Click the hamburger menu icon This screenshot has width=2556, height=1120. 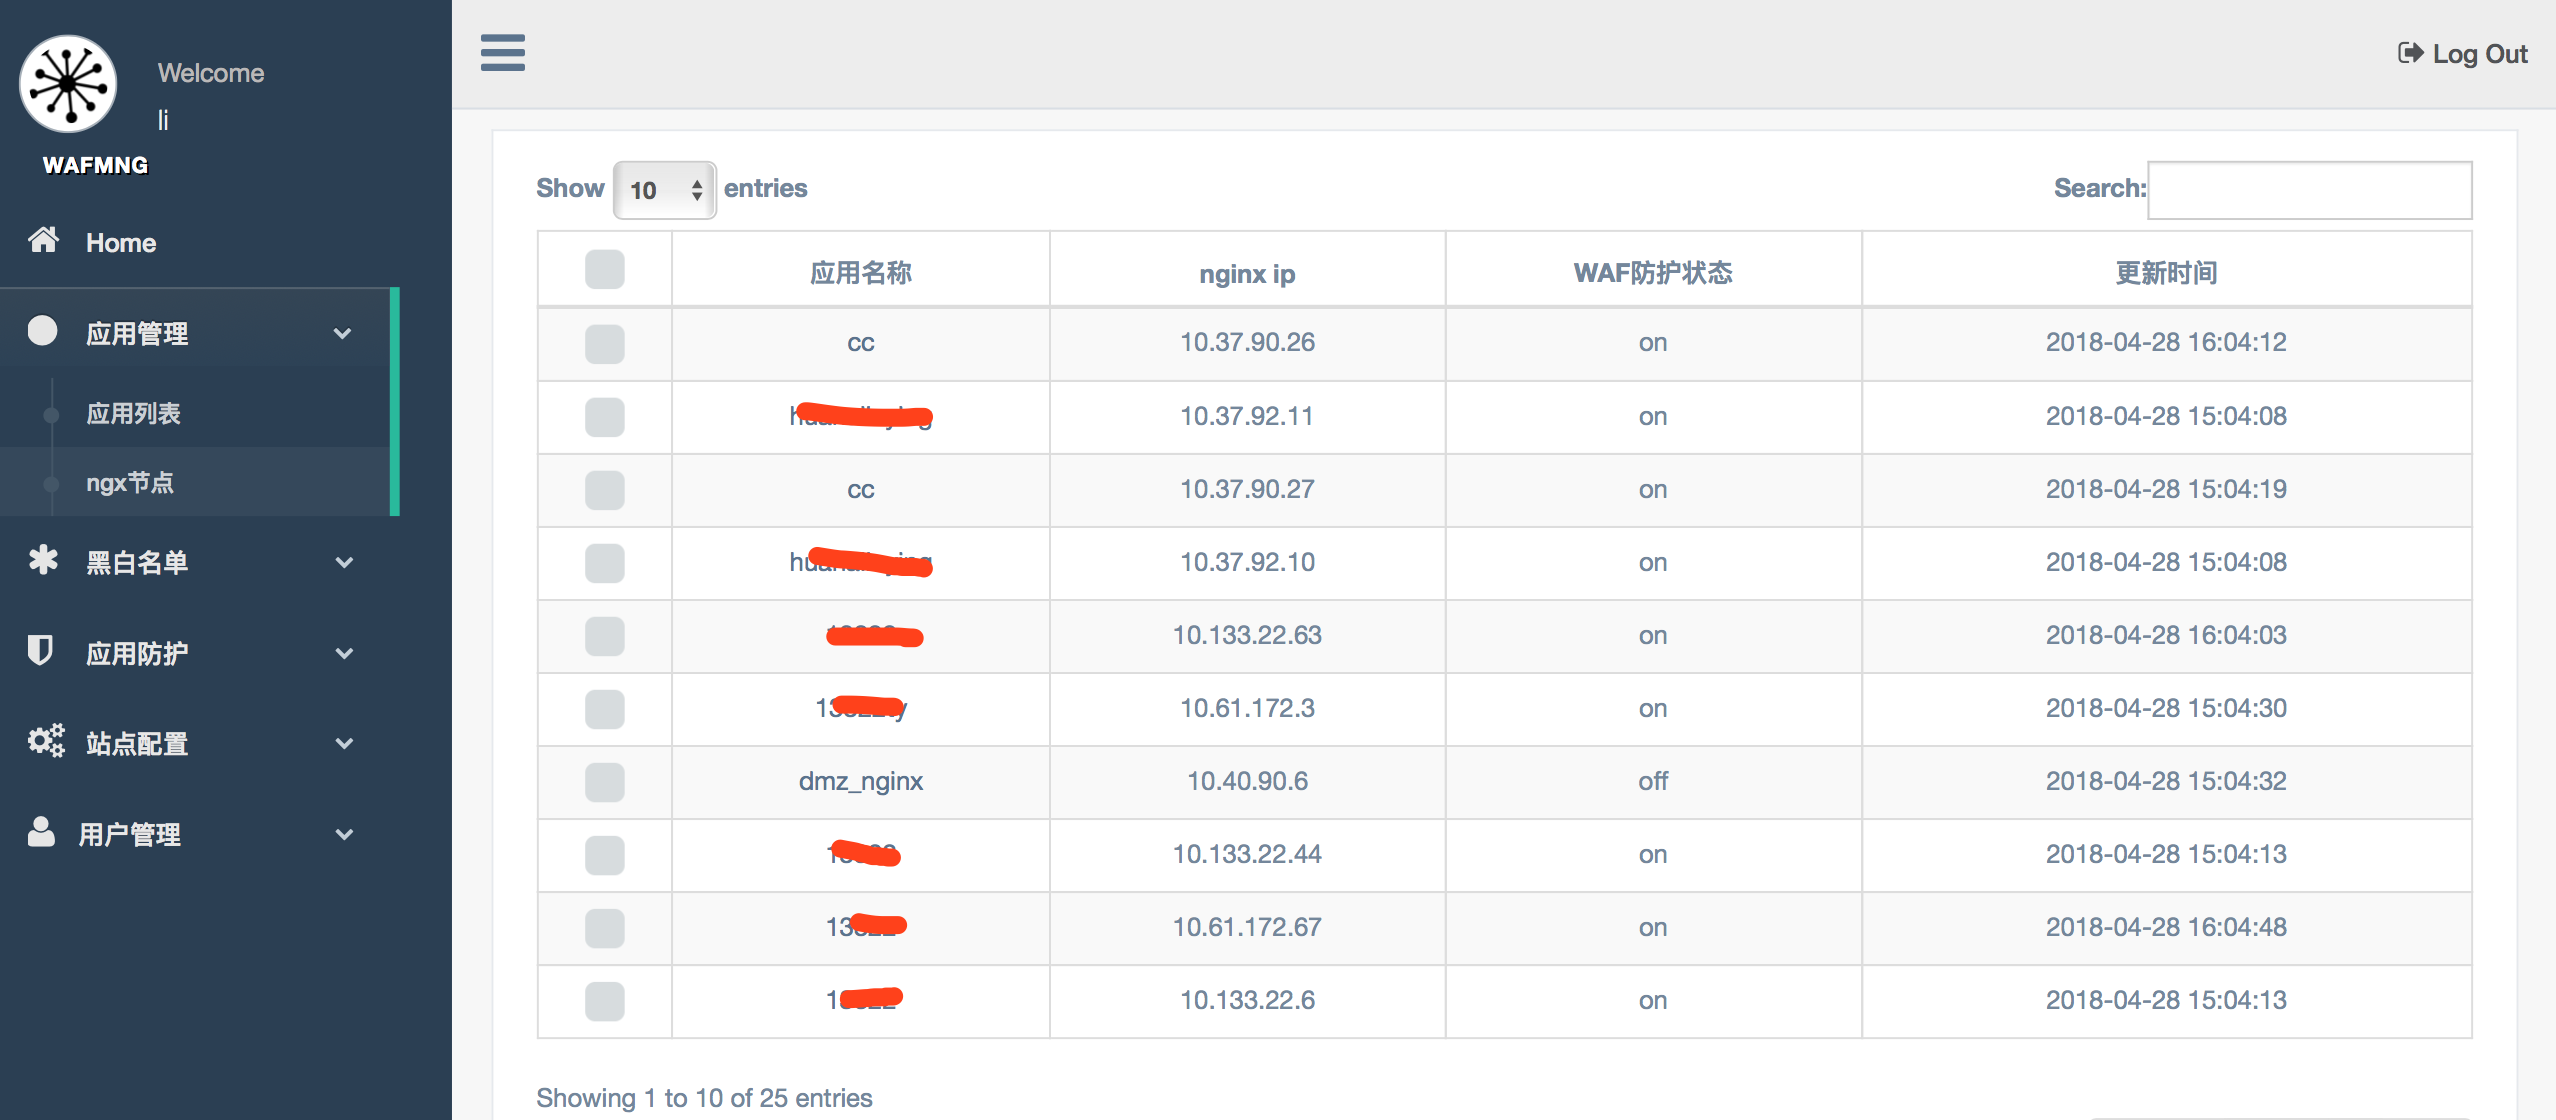point(502,53)
